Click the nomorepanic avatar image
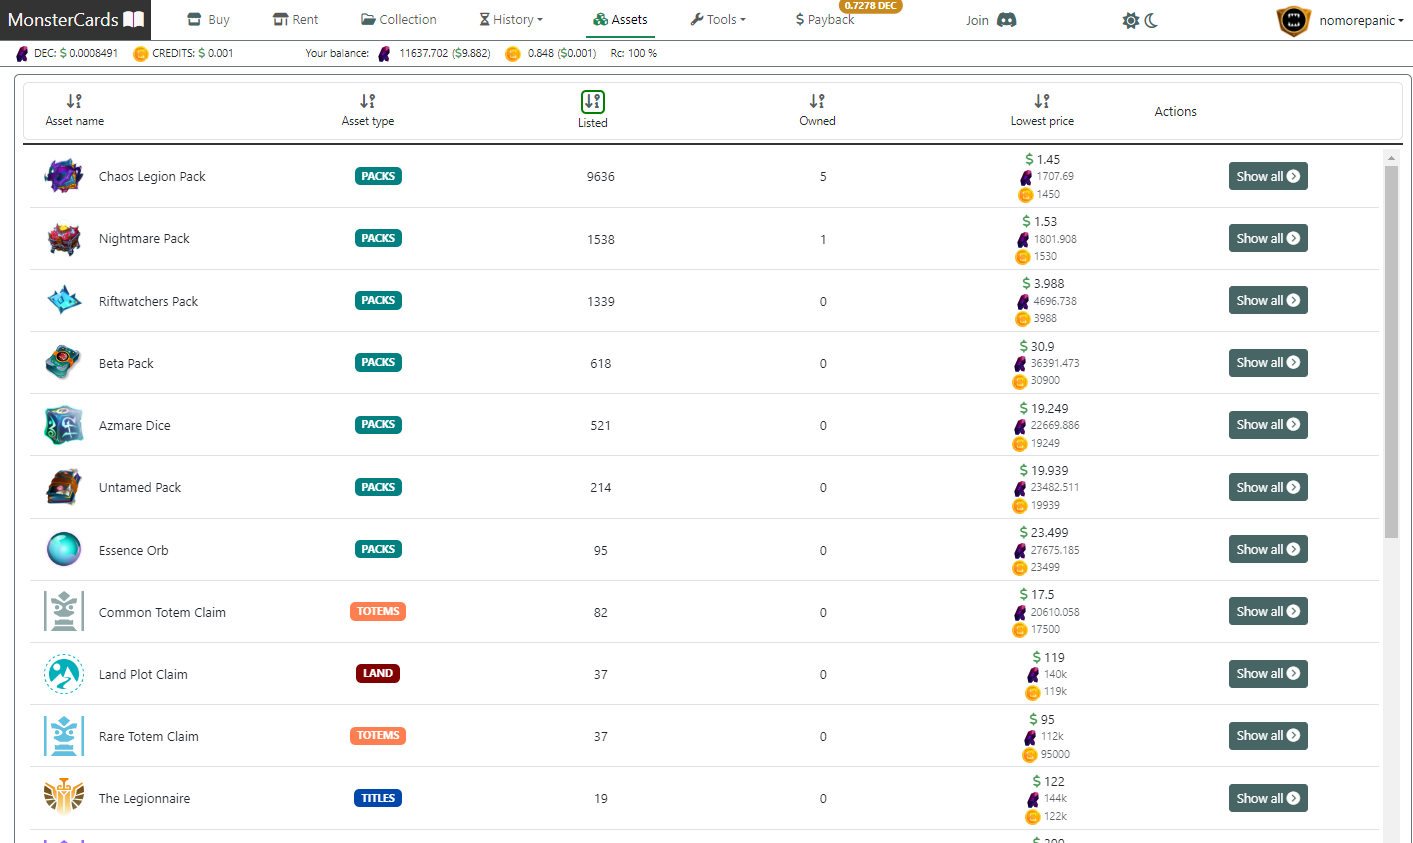The width and height of the screenshot is (1413, 843). coord(1293,20)
